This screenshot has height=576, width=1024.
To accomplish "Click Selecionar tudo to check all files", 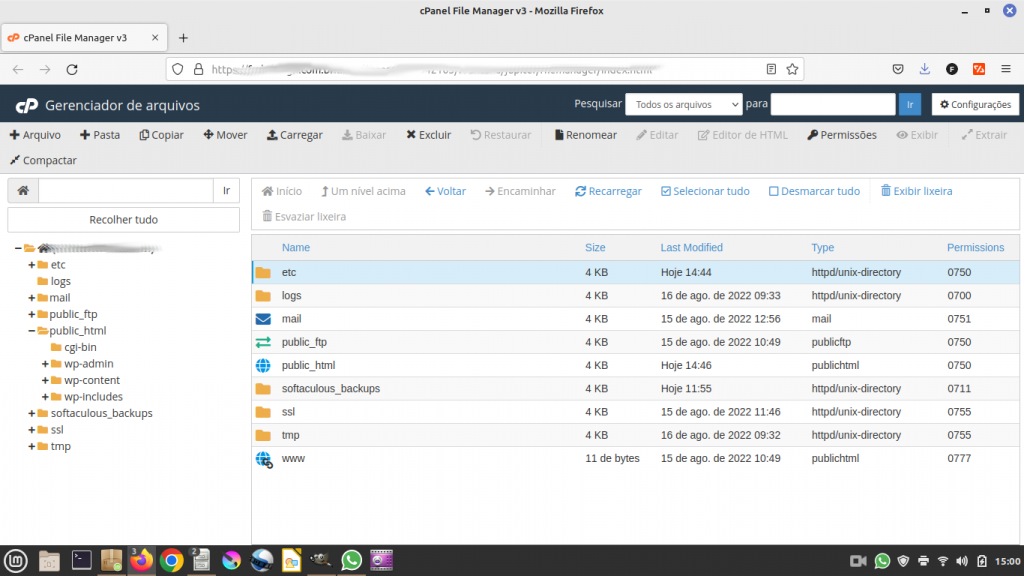I will tap(705, 191).
